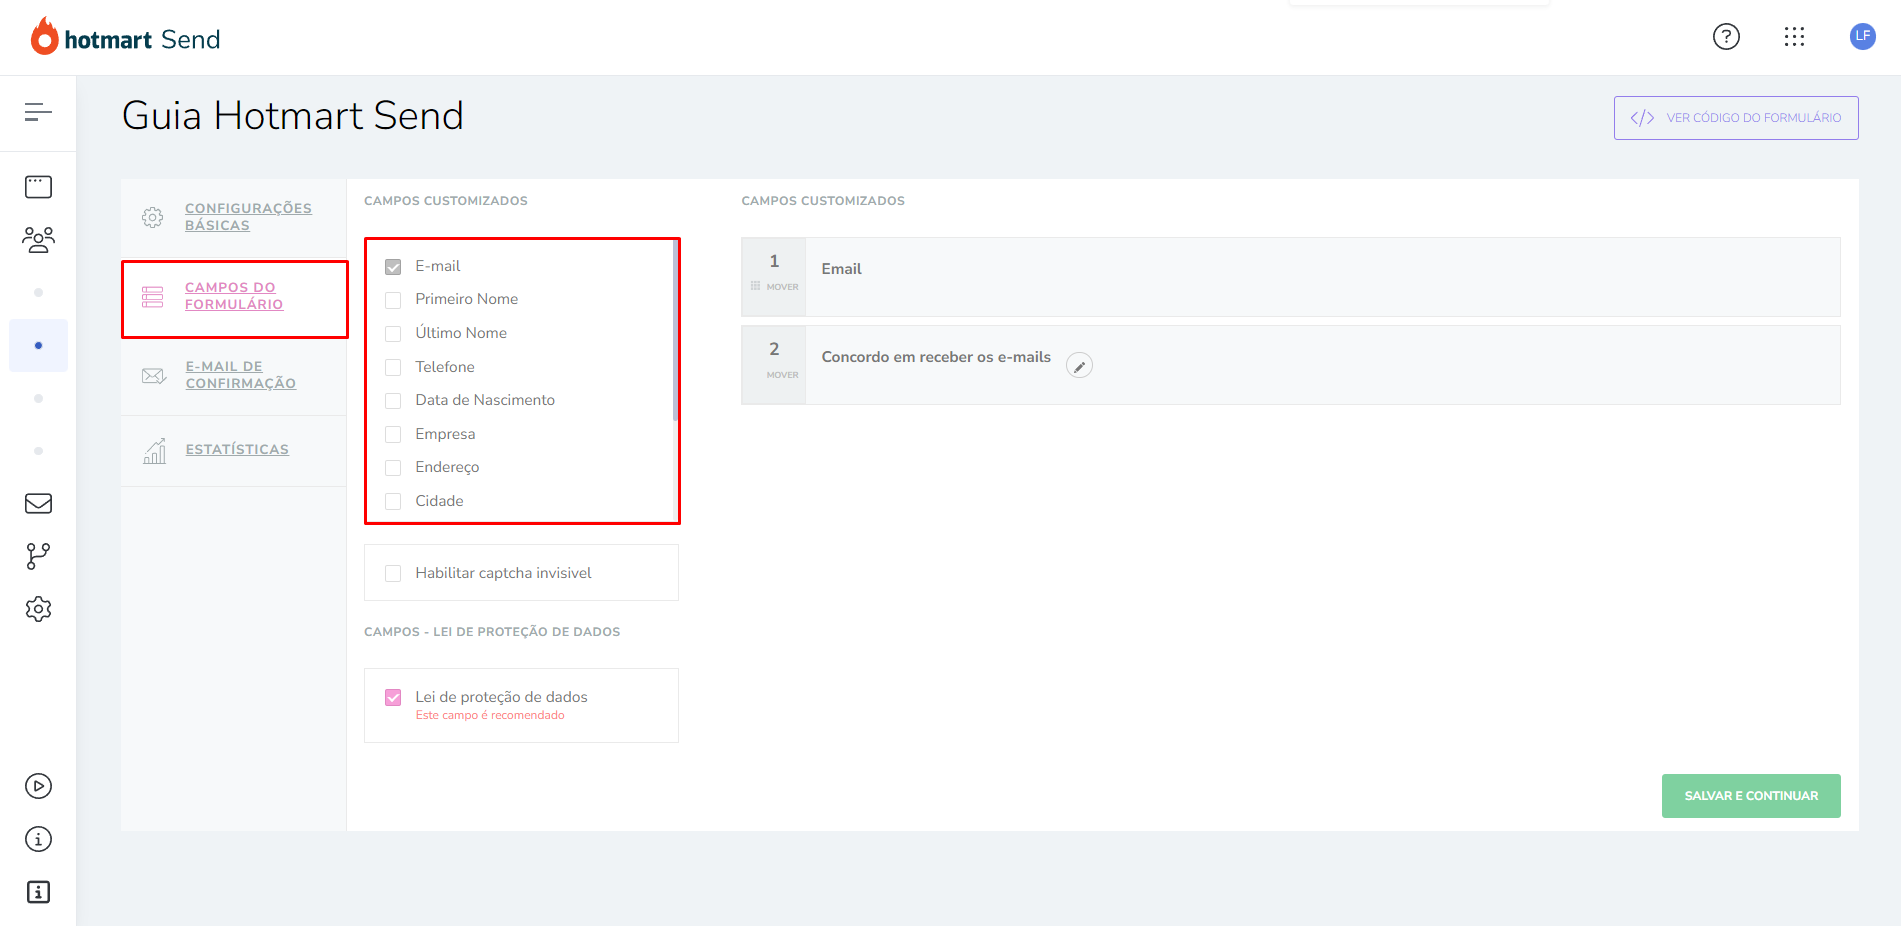Click the scrollbar of the custom fields list
This screenshot has height=926, width=1901.
coord(676,330)
